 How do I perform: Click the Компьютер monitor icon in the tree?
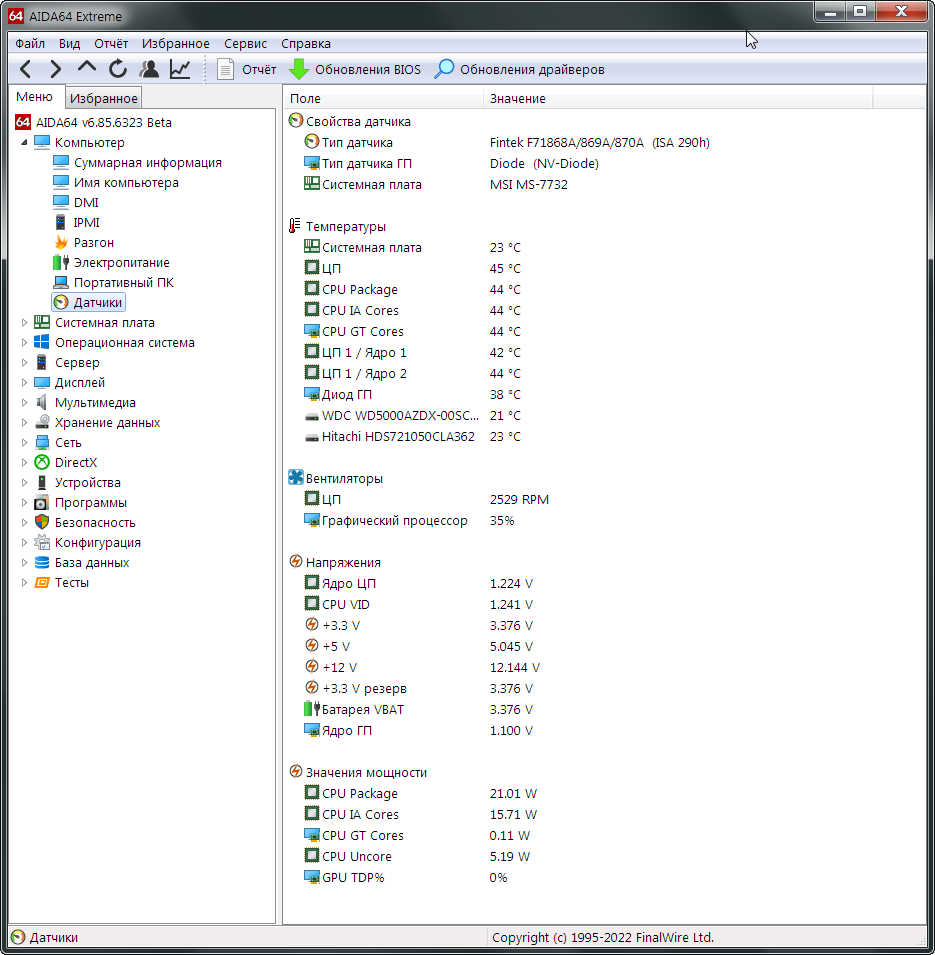coord(42,143)
